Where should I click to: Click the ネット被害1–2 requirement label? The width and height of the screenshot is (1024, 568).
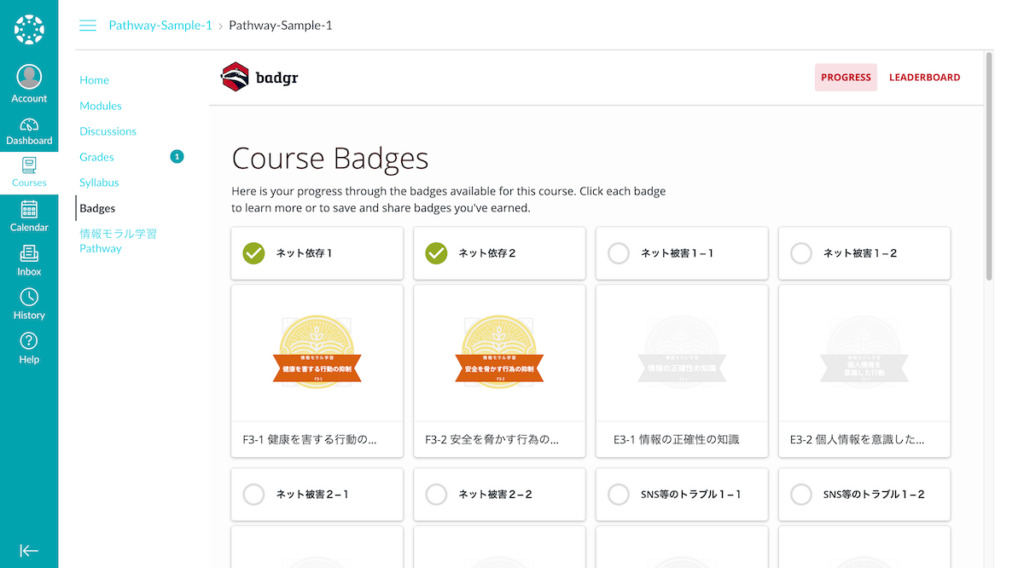tap(859, 253)
